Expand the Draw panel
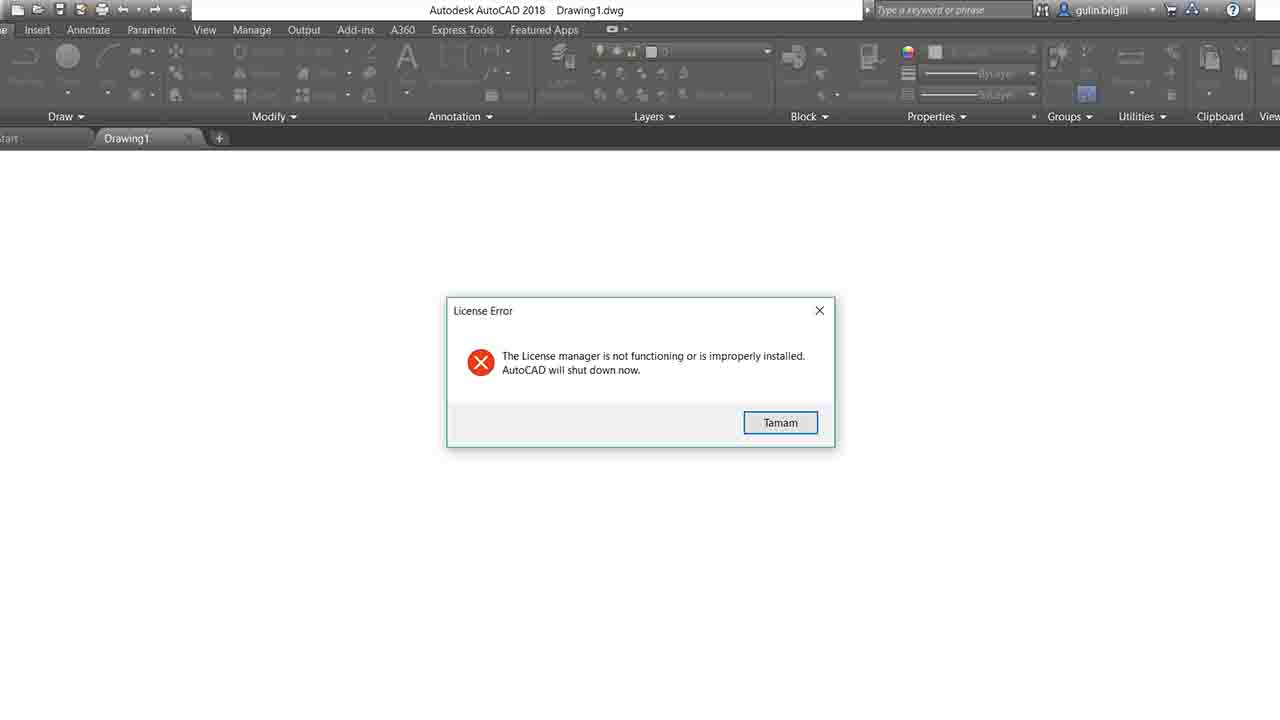 (x=67, y=117)
